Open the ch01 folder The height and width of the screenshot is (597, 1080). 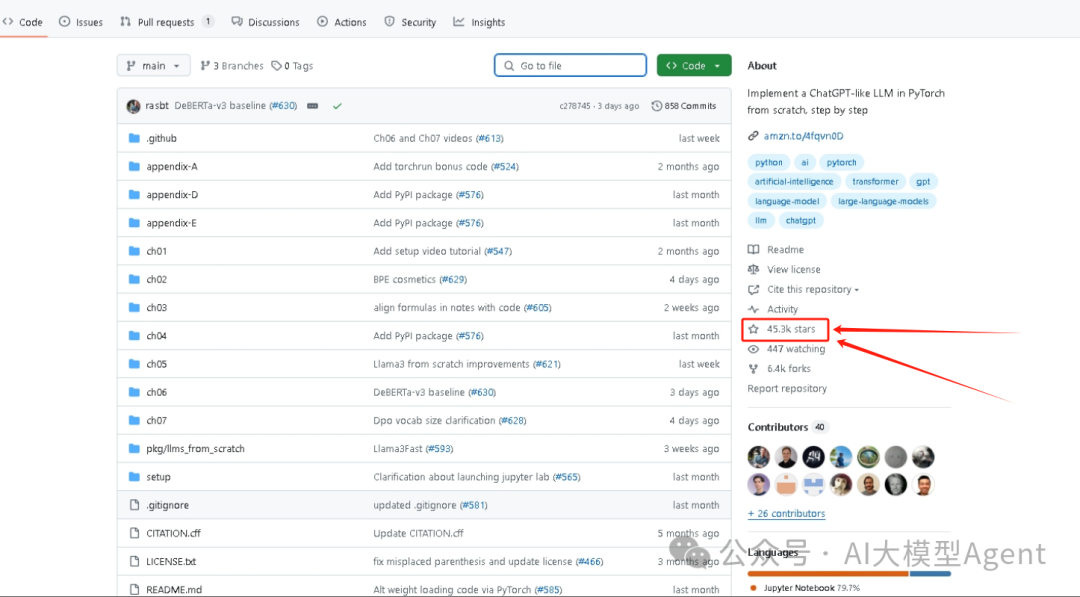[156, 251]
